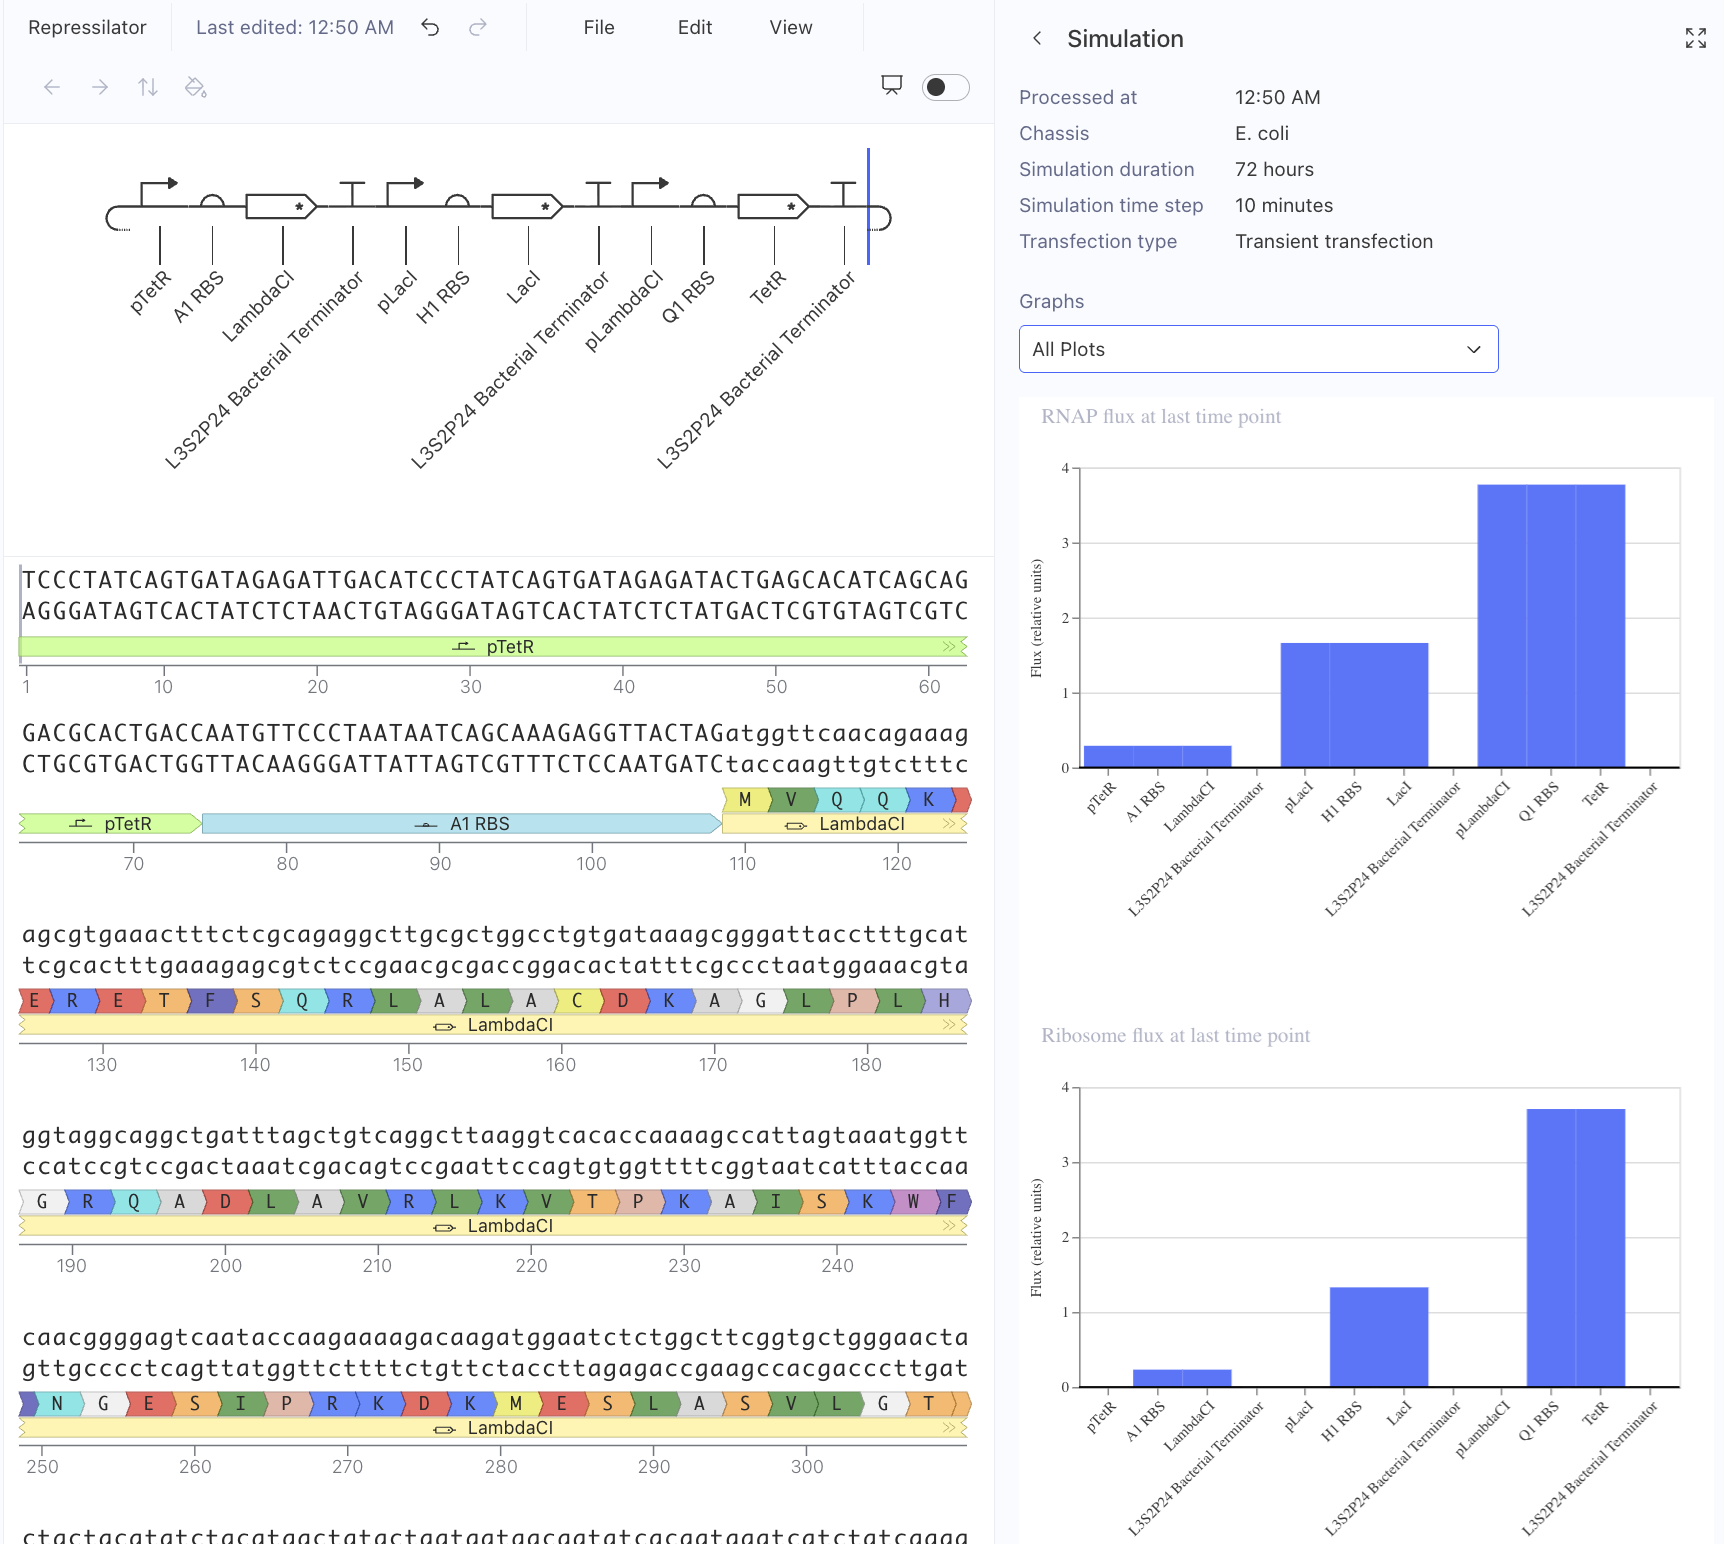Image resolution: width=1724 pixels, height=1544 pixels.
Task: Select the paint bucket fill icon
Action: (196, 88)
